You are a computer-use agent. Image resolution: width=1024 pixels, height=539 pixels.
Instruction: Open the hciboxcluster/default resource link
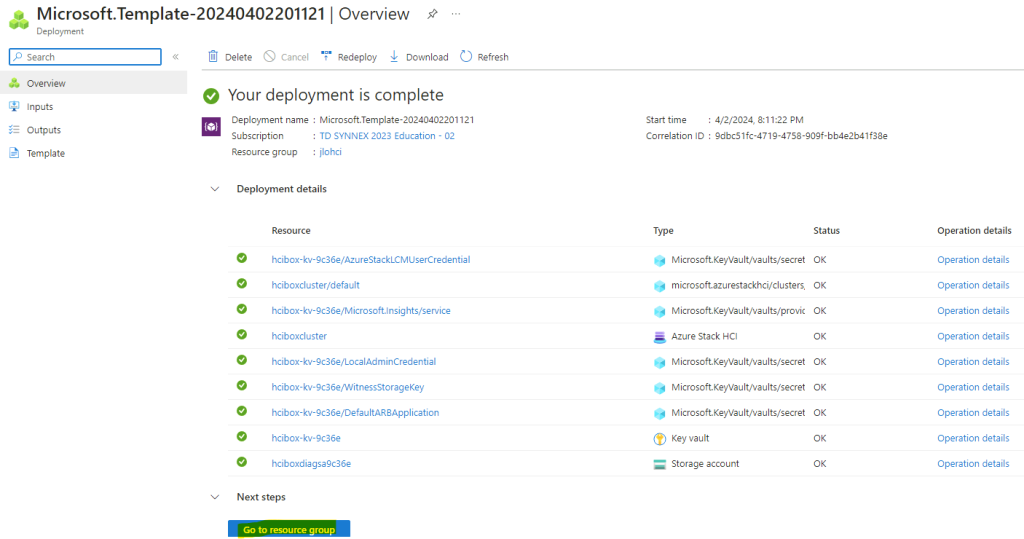[315, 285]
